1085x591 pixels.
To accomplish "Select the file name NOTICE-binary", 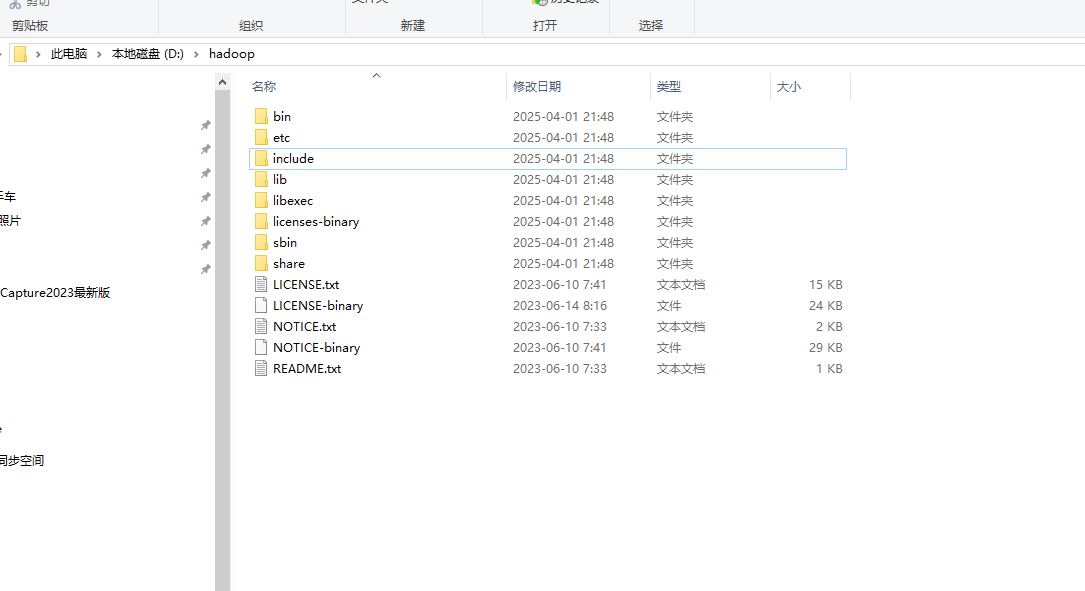I will [316, 347].
